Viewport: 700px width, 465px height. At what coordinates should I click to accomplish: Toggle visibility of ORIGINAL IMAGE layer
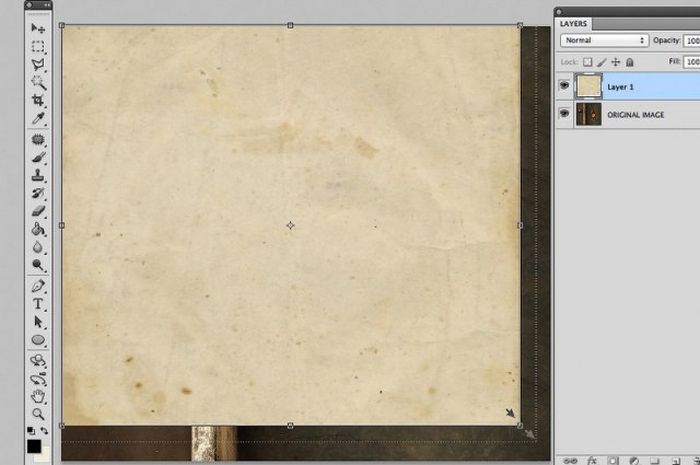click(566, 115)
